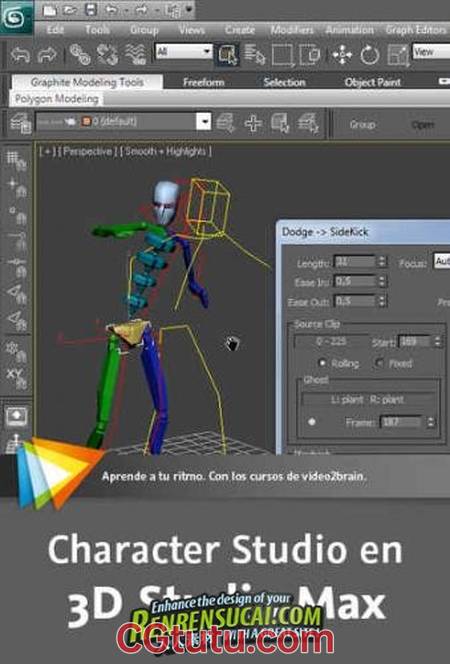The width and height of the screenshot is (450, 664).
Task: Open the viewport [+] general menu
Action: pyautogui.click(x=46, y=151)
